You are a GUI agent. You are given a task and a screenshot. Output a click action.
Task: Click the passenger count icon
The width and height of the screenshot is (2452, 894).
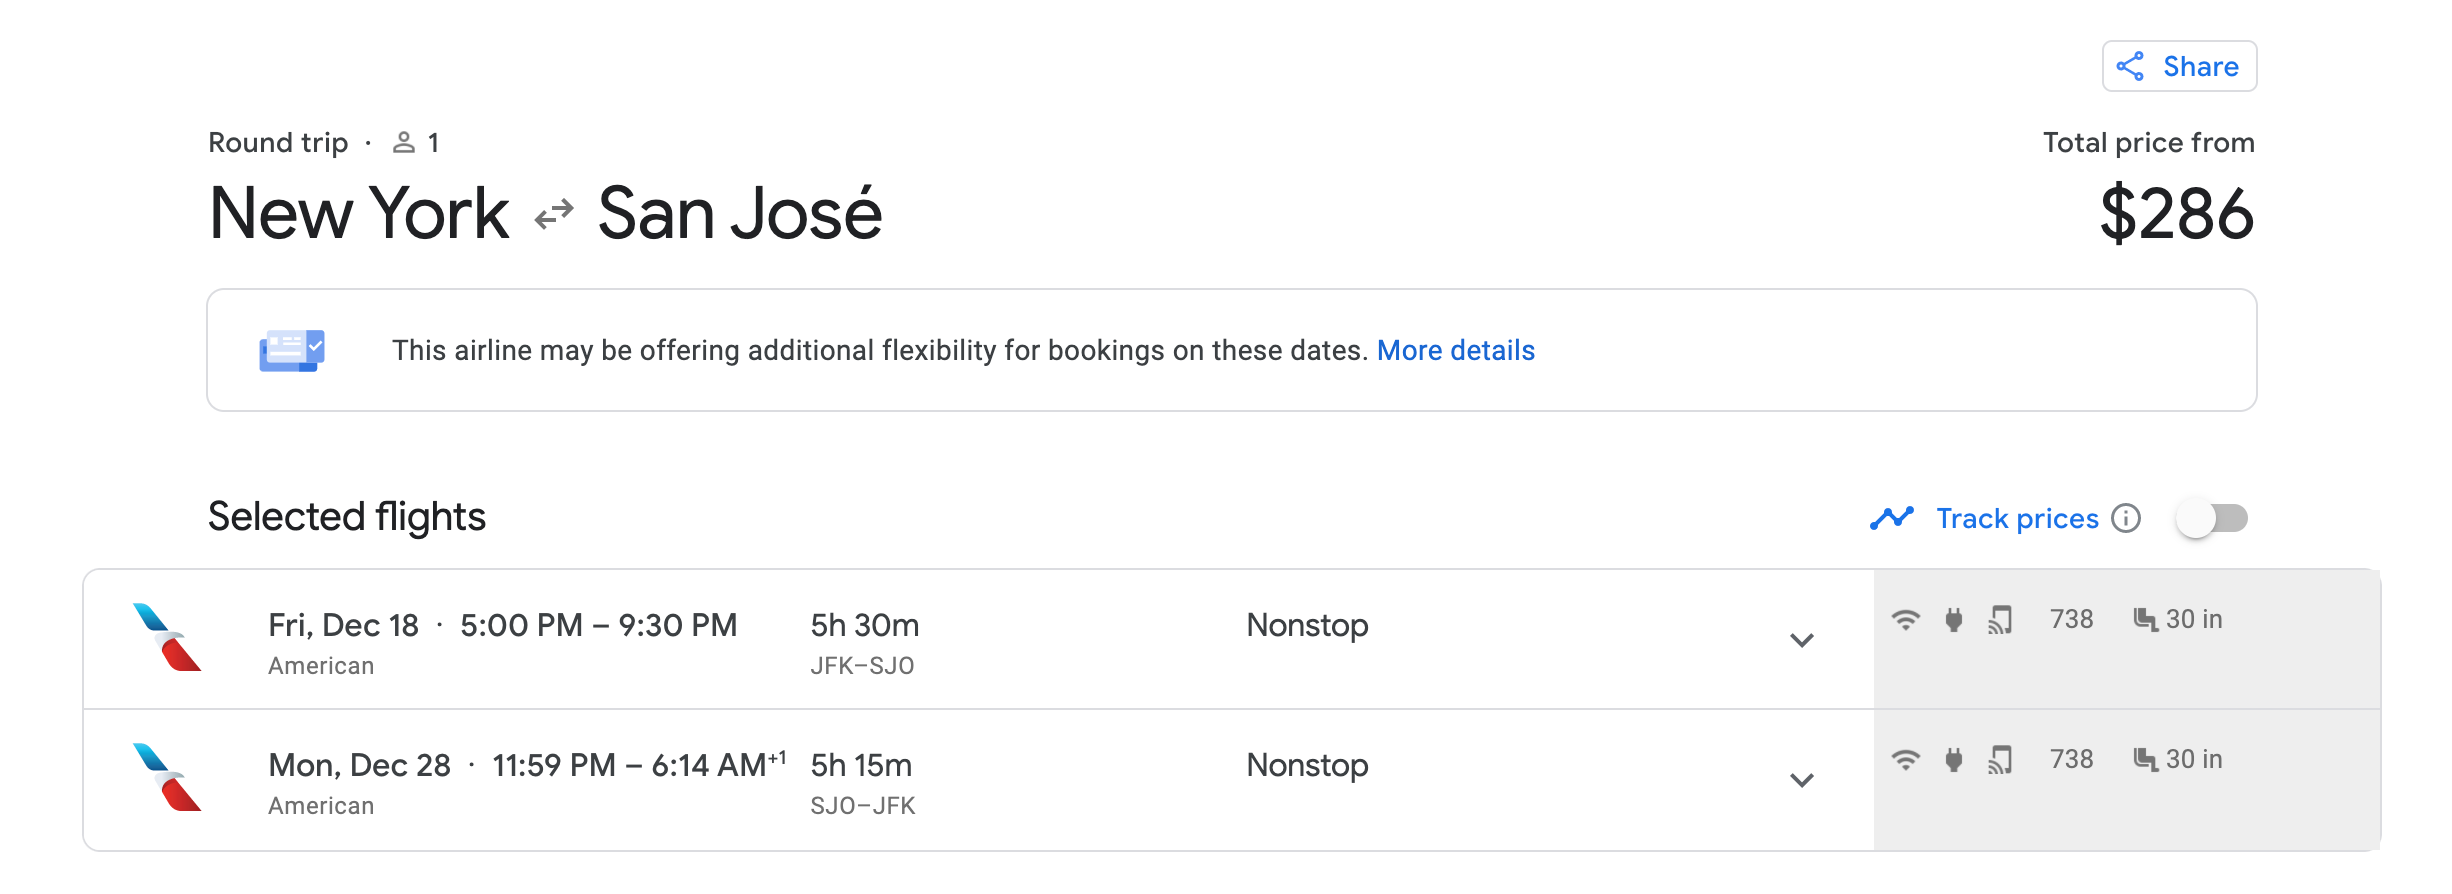coord(404,143)
